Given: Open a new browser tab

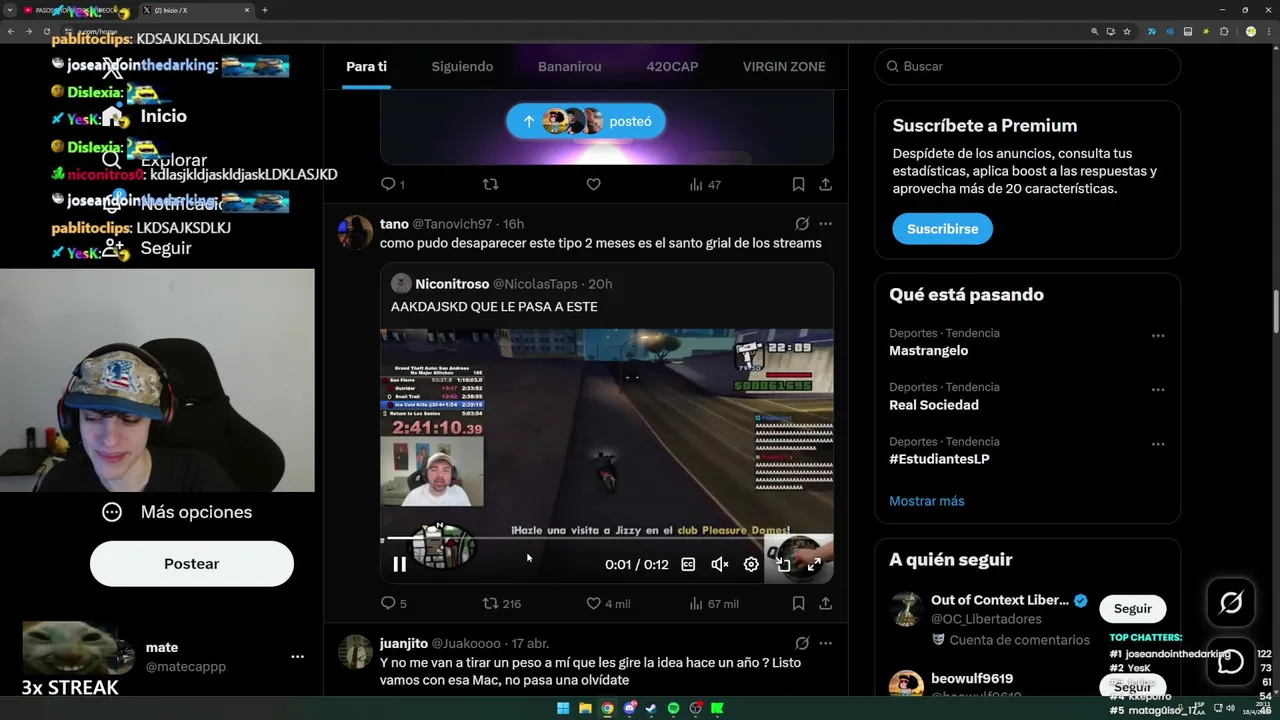Looking at the screenshot, I should click(x=264, y=10).
